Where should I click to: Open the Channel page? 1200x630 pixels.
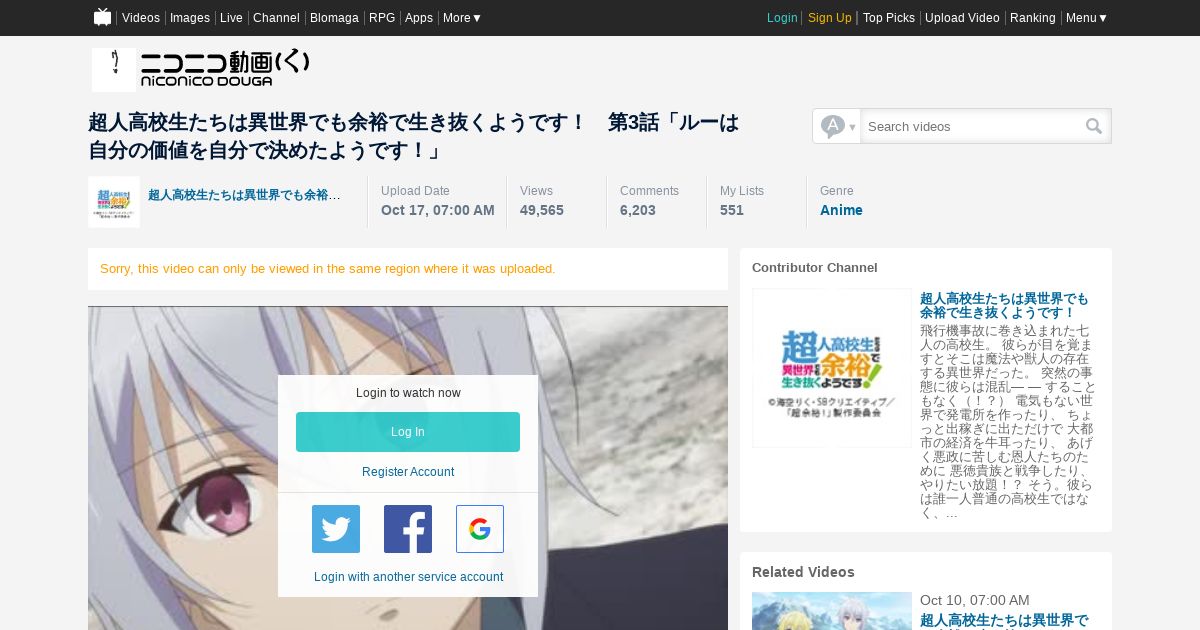tap(276, 18)
